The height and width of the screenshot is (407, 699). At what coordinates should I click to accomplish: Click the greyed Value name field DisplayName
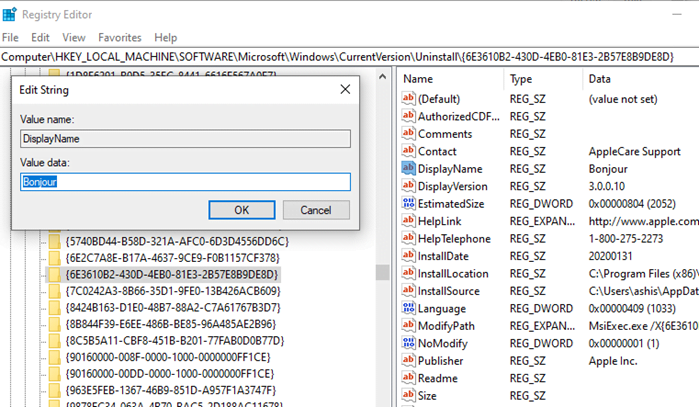(x=185, y=139)
